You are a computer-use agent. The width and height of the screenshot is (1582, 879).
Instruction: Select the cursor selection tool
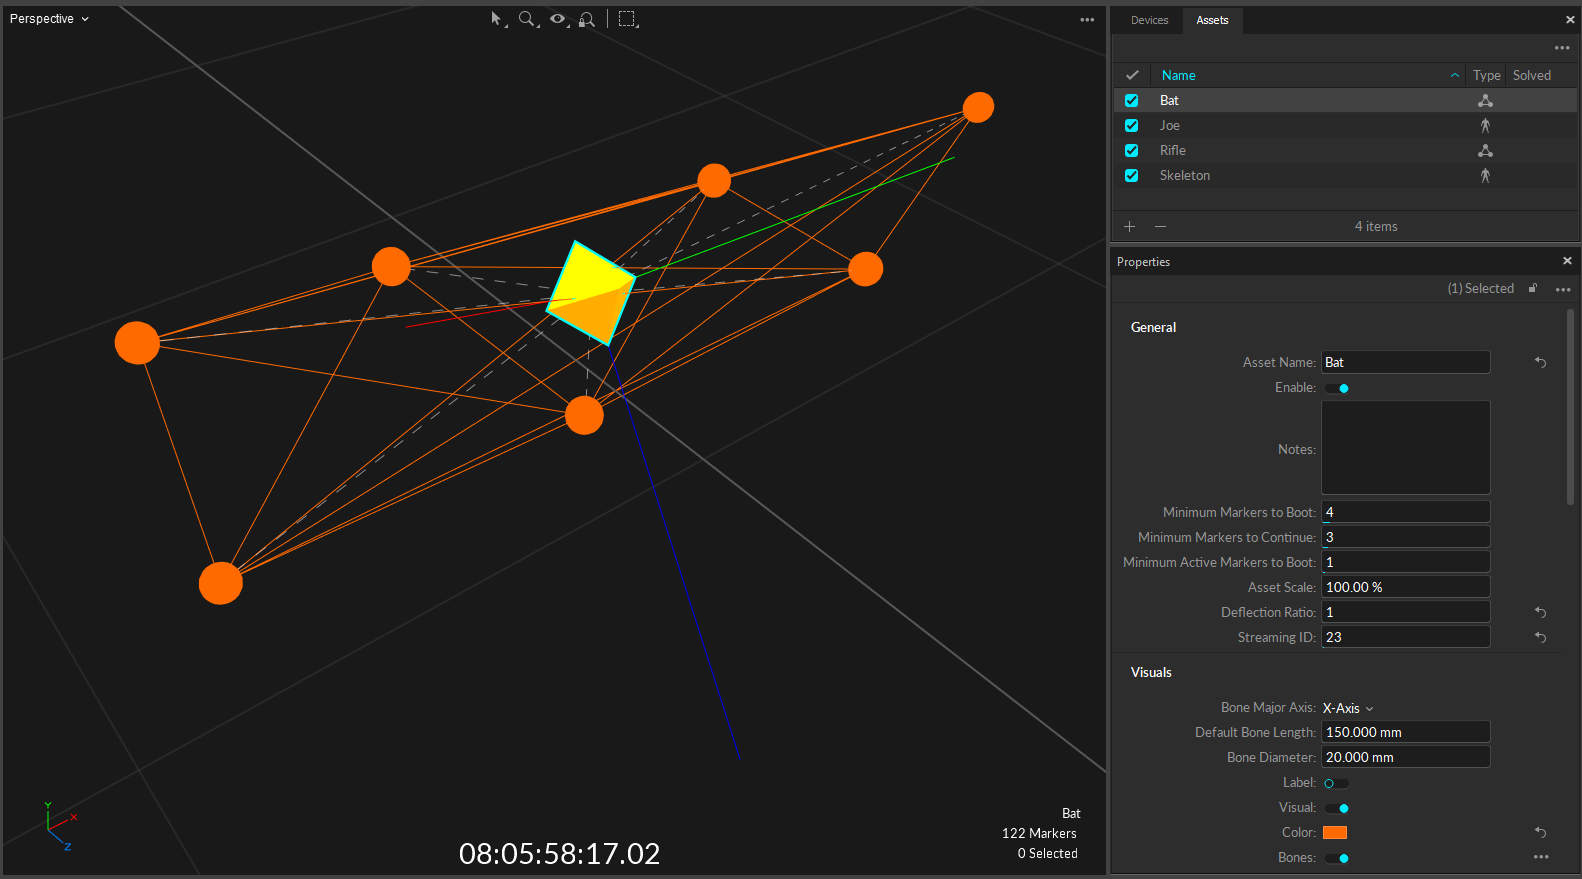(x=497, y=19)
